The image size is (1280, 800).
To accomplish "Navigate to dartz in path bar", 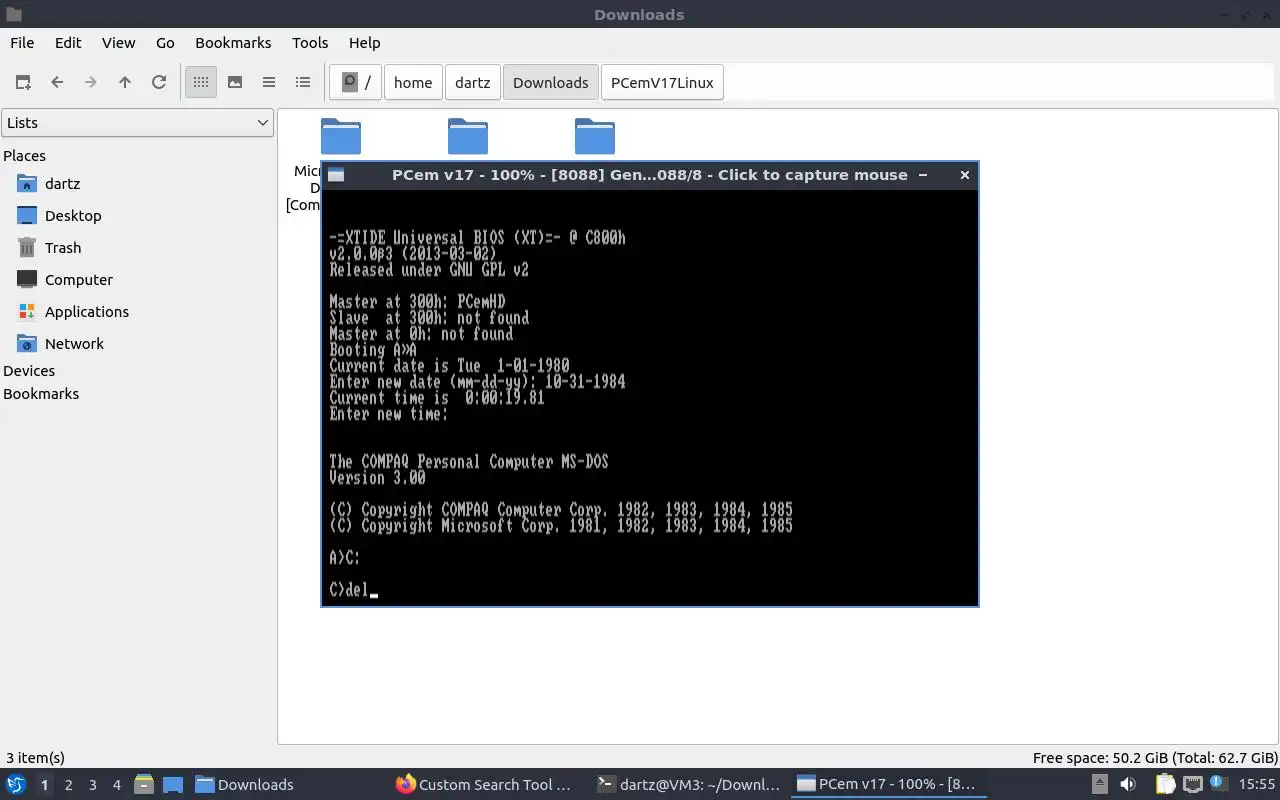I will tap(472, 82).
